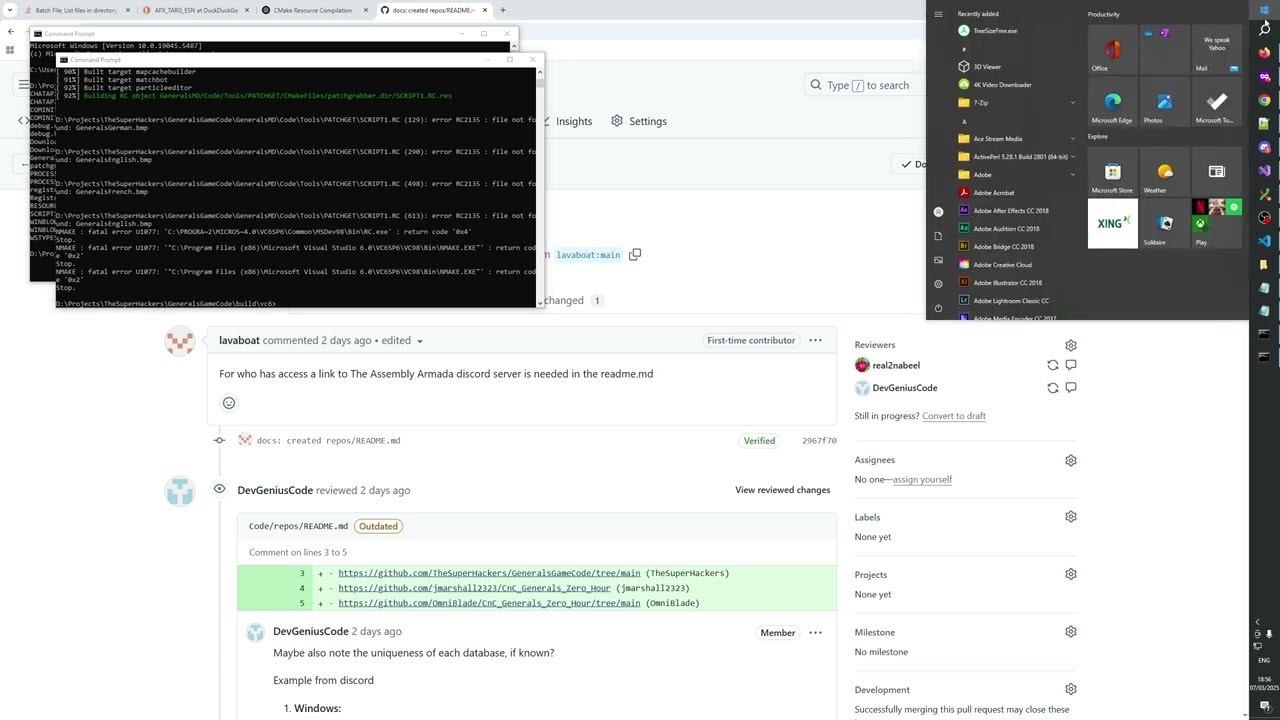Re-request review from real2nabeel
The width and height of the screenshot is (1280, 720).
1052,365
